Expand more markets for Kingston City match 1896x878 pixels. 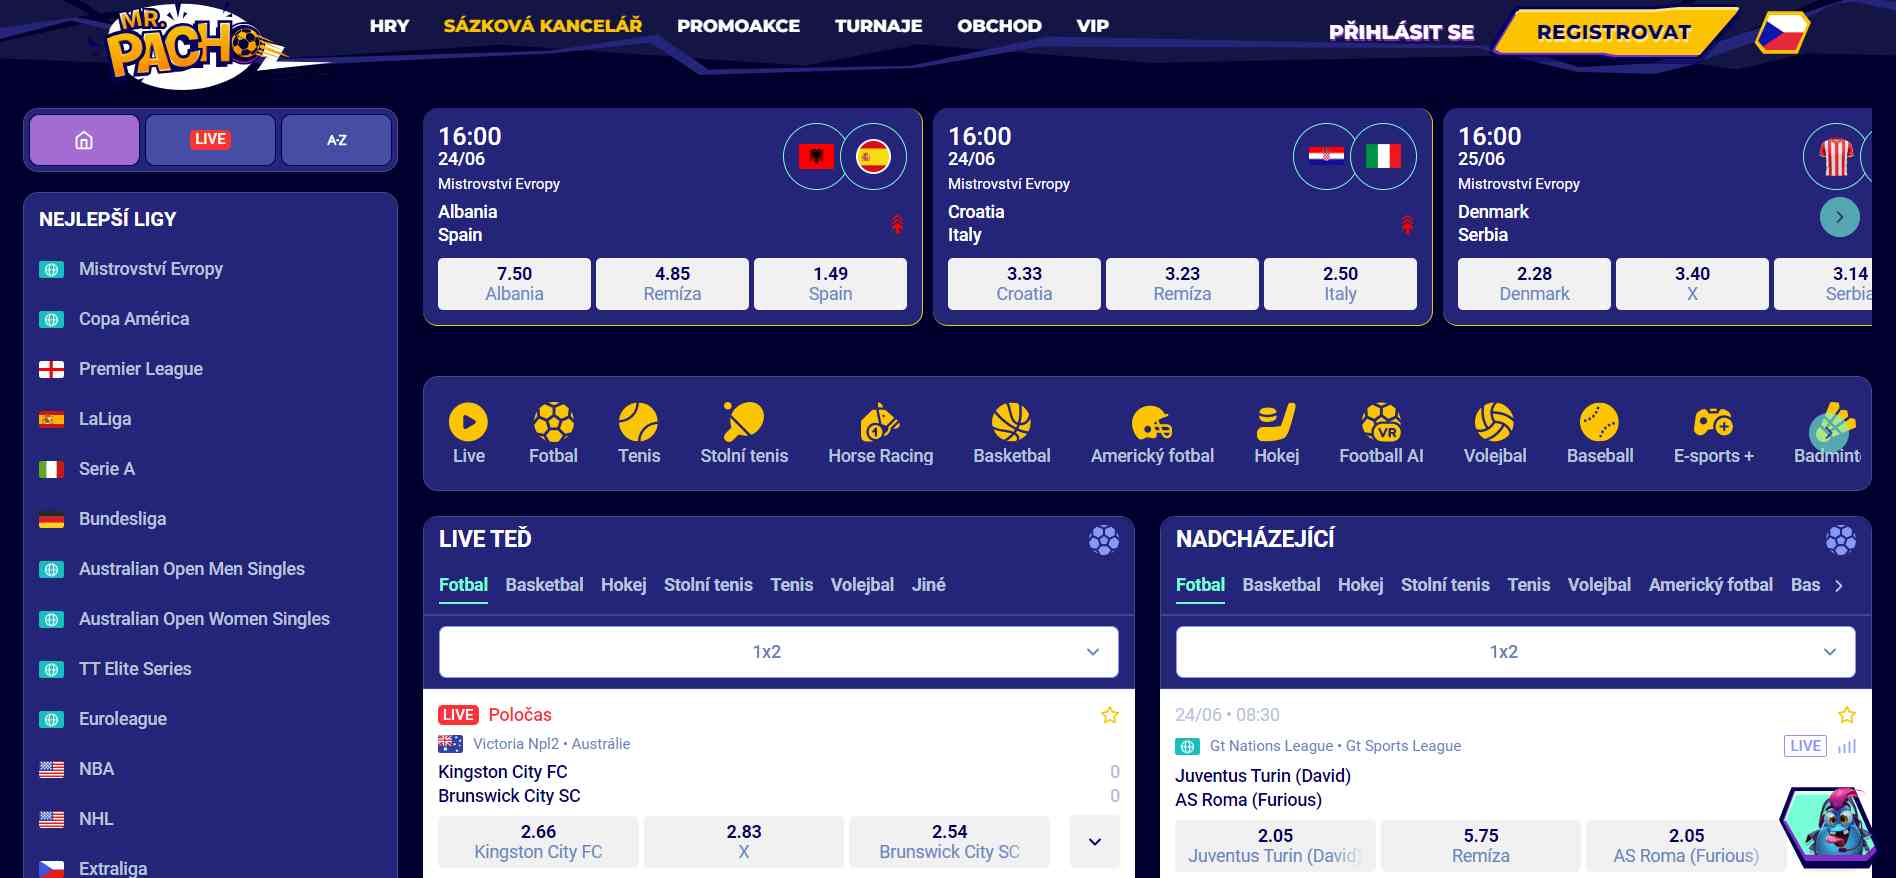1095,841
